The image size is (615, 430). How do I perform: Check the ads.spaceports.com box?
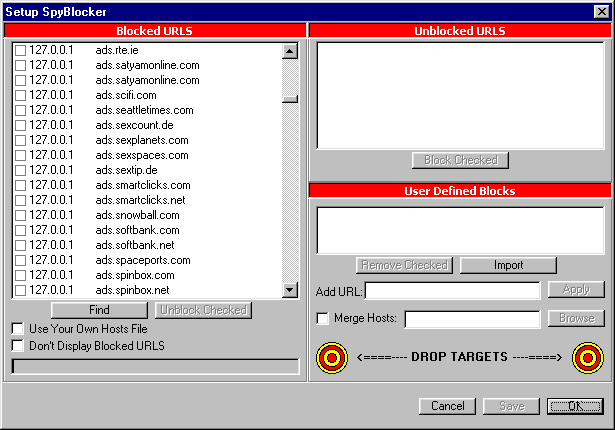[x=20, y=260]
